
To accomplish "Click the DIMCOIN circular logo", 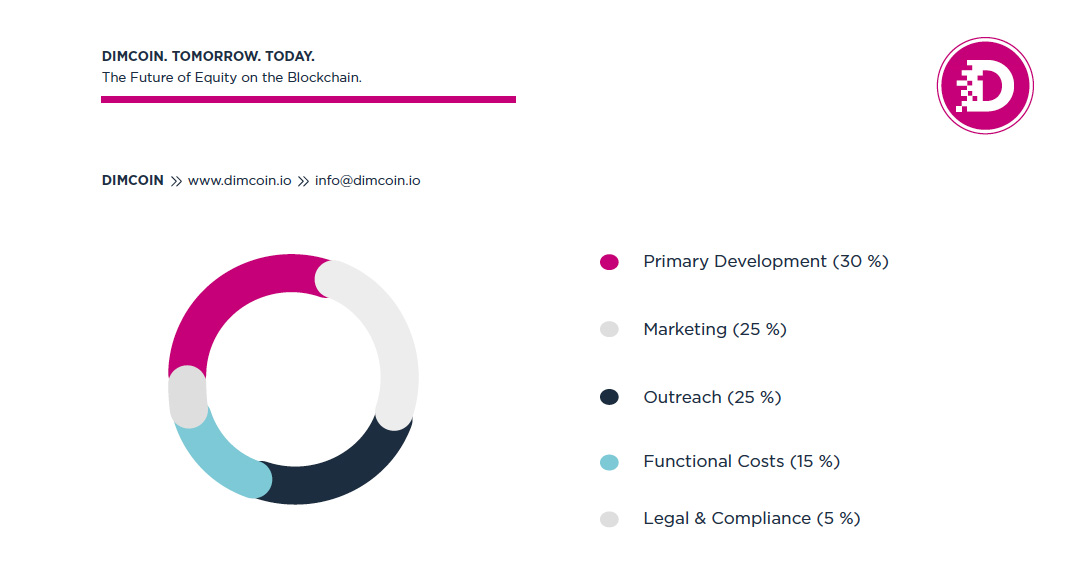I will point(985,86).
